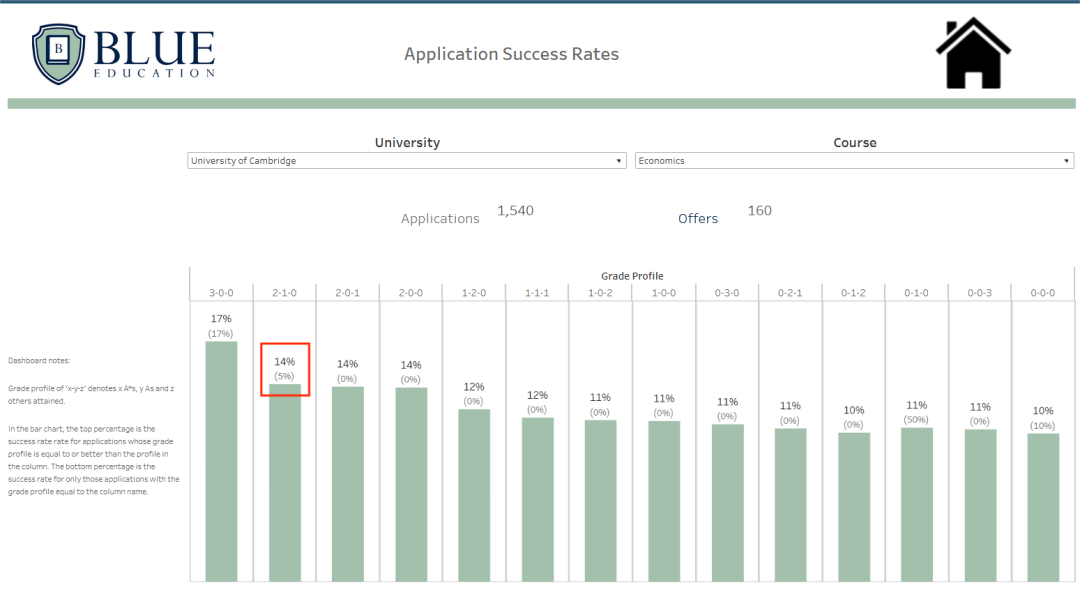
Task: Open the University dropdown
Action: [406, 161]
